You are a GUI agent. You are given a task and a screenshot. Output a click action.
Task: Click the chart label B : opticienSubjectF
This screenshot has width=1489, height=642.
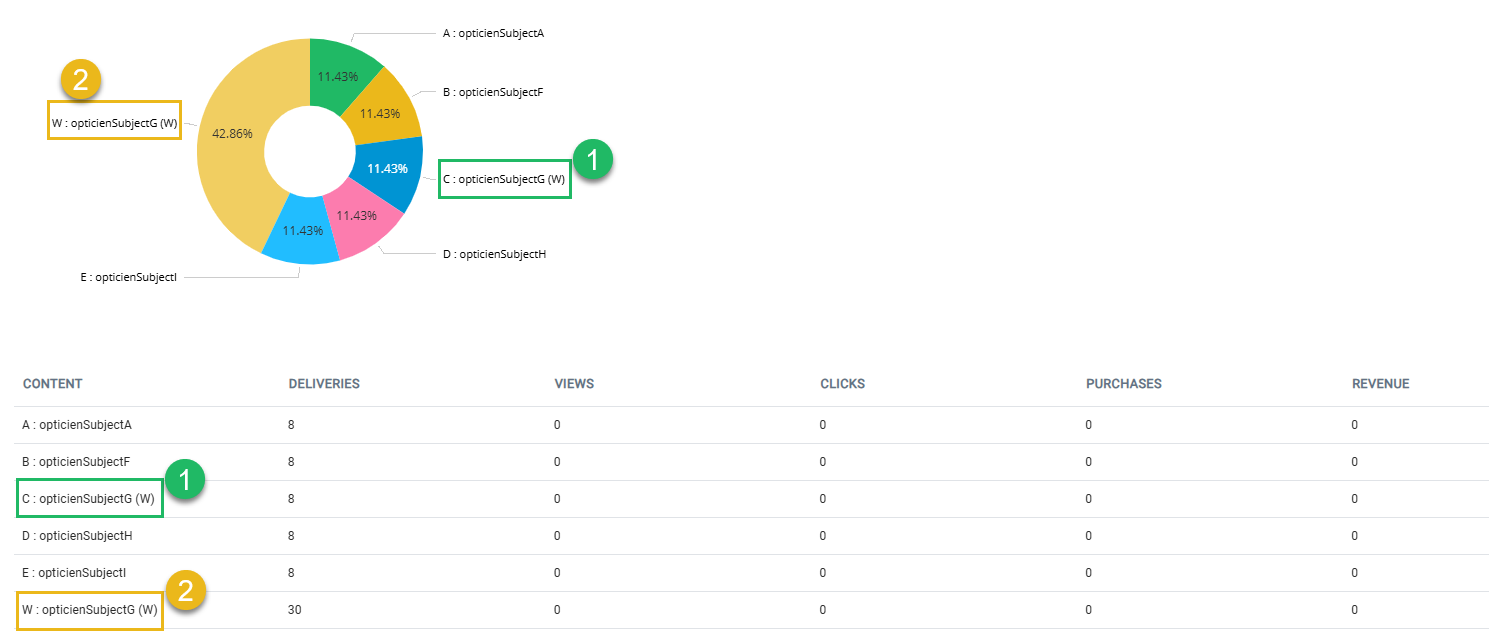[x=493, y=92]
